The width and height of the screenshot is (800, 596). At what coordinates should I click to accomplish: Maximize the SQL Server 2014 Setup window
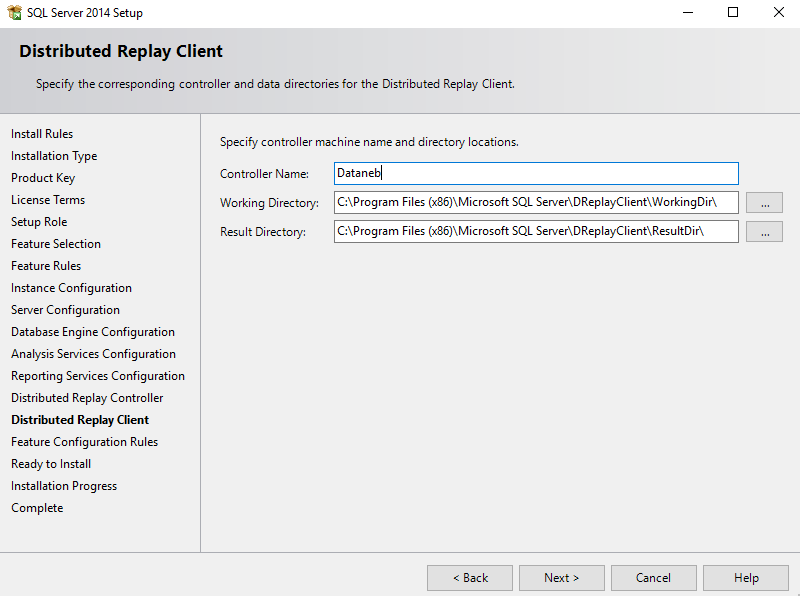coord(733,12)
